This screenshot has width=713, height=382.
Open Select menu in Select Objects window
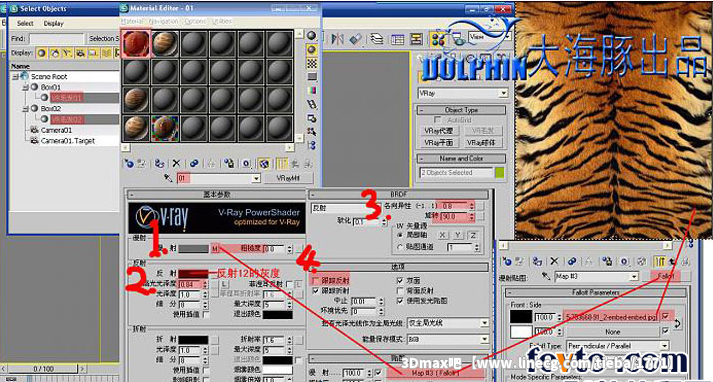click(x=25, y=23)
